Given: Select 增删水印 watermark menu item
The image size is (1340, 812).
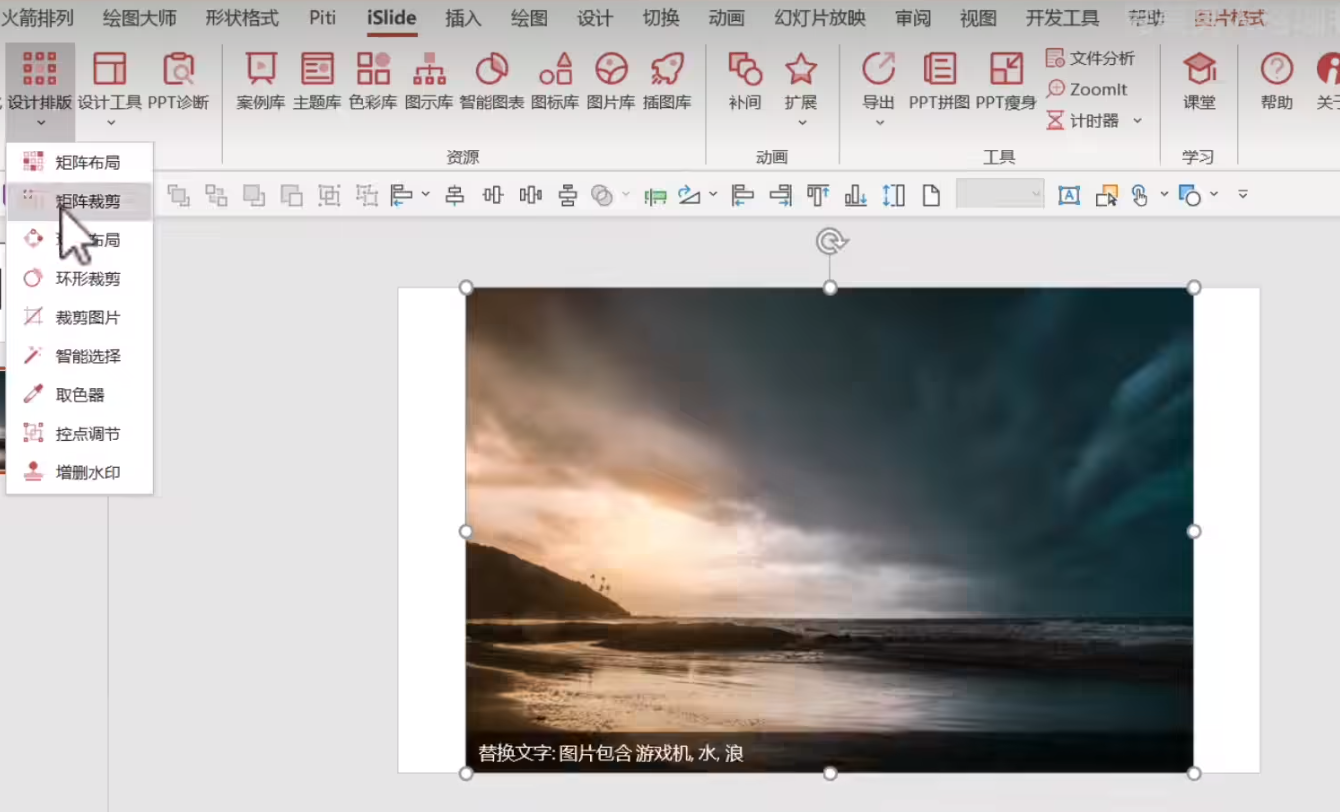Looking at the screenshot, I should pyautogui.click(x=80, y=473).
